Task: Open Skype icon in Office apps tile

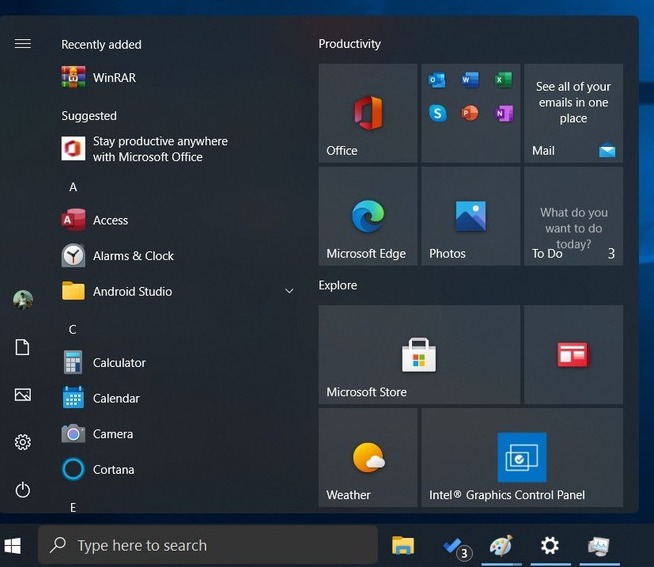Action: (x=437, y=113)
